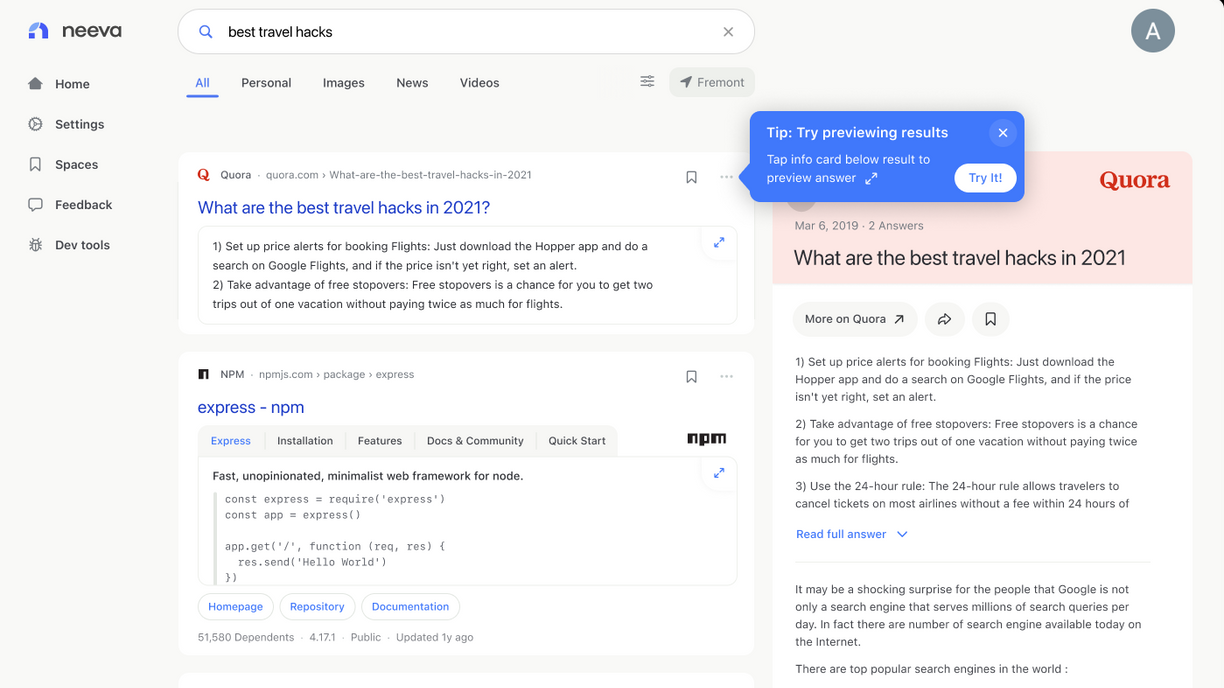Image resolution: width=1224 pixels, height=688 pixels.
Task: Click the Quora logo in preview
Action: point(1135,181)
